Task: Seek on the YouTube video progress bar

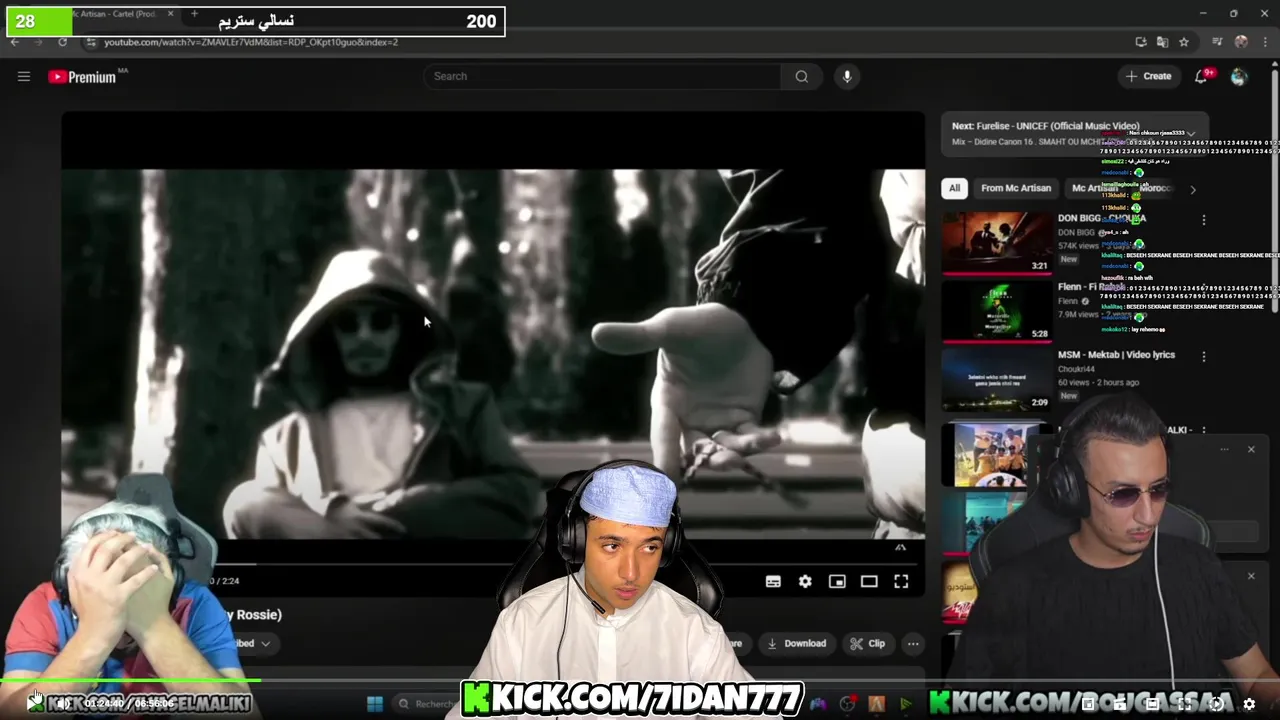Action: (570, 564)
